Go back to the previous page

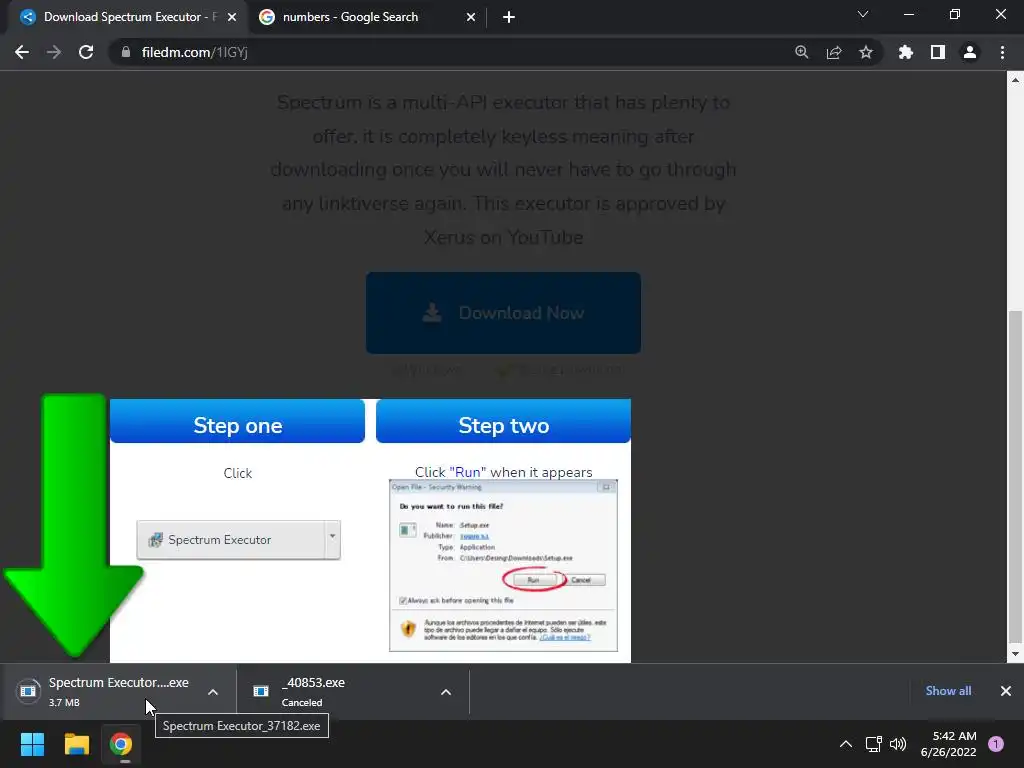pyautogui.click(x=22, y=52)
